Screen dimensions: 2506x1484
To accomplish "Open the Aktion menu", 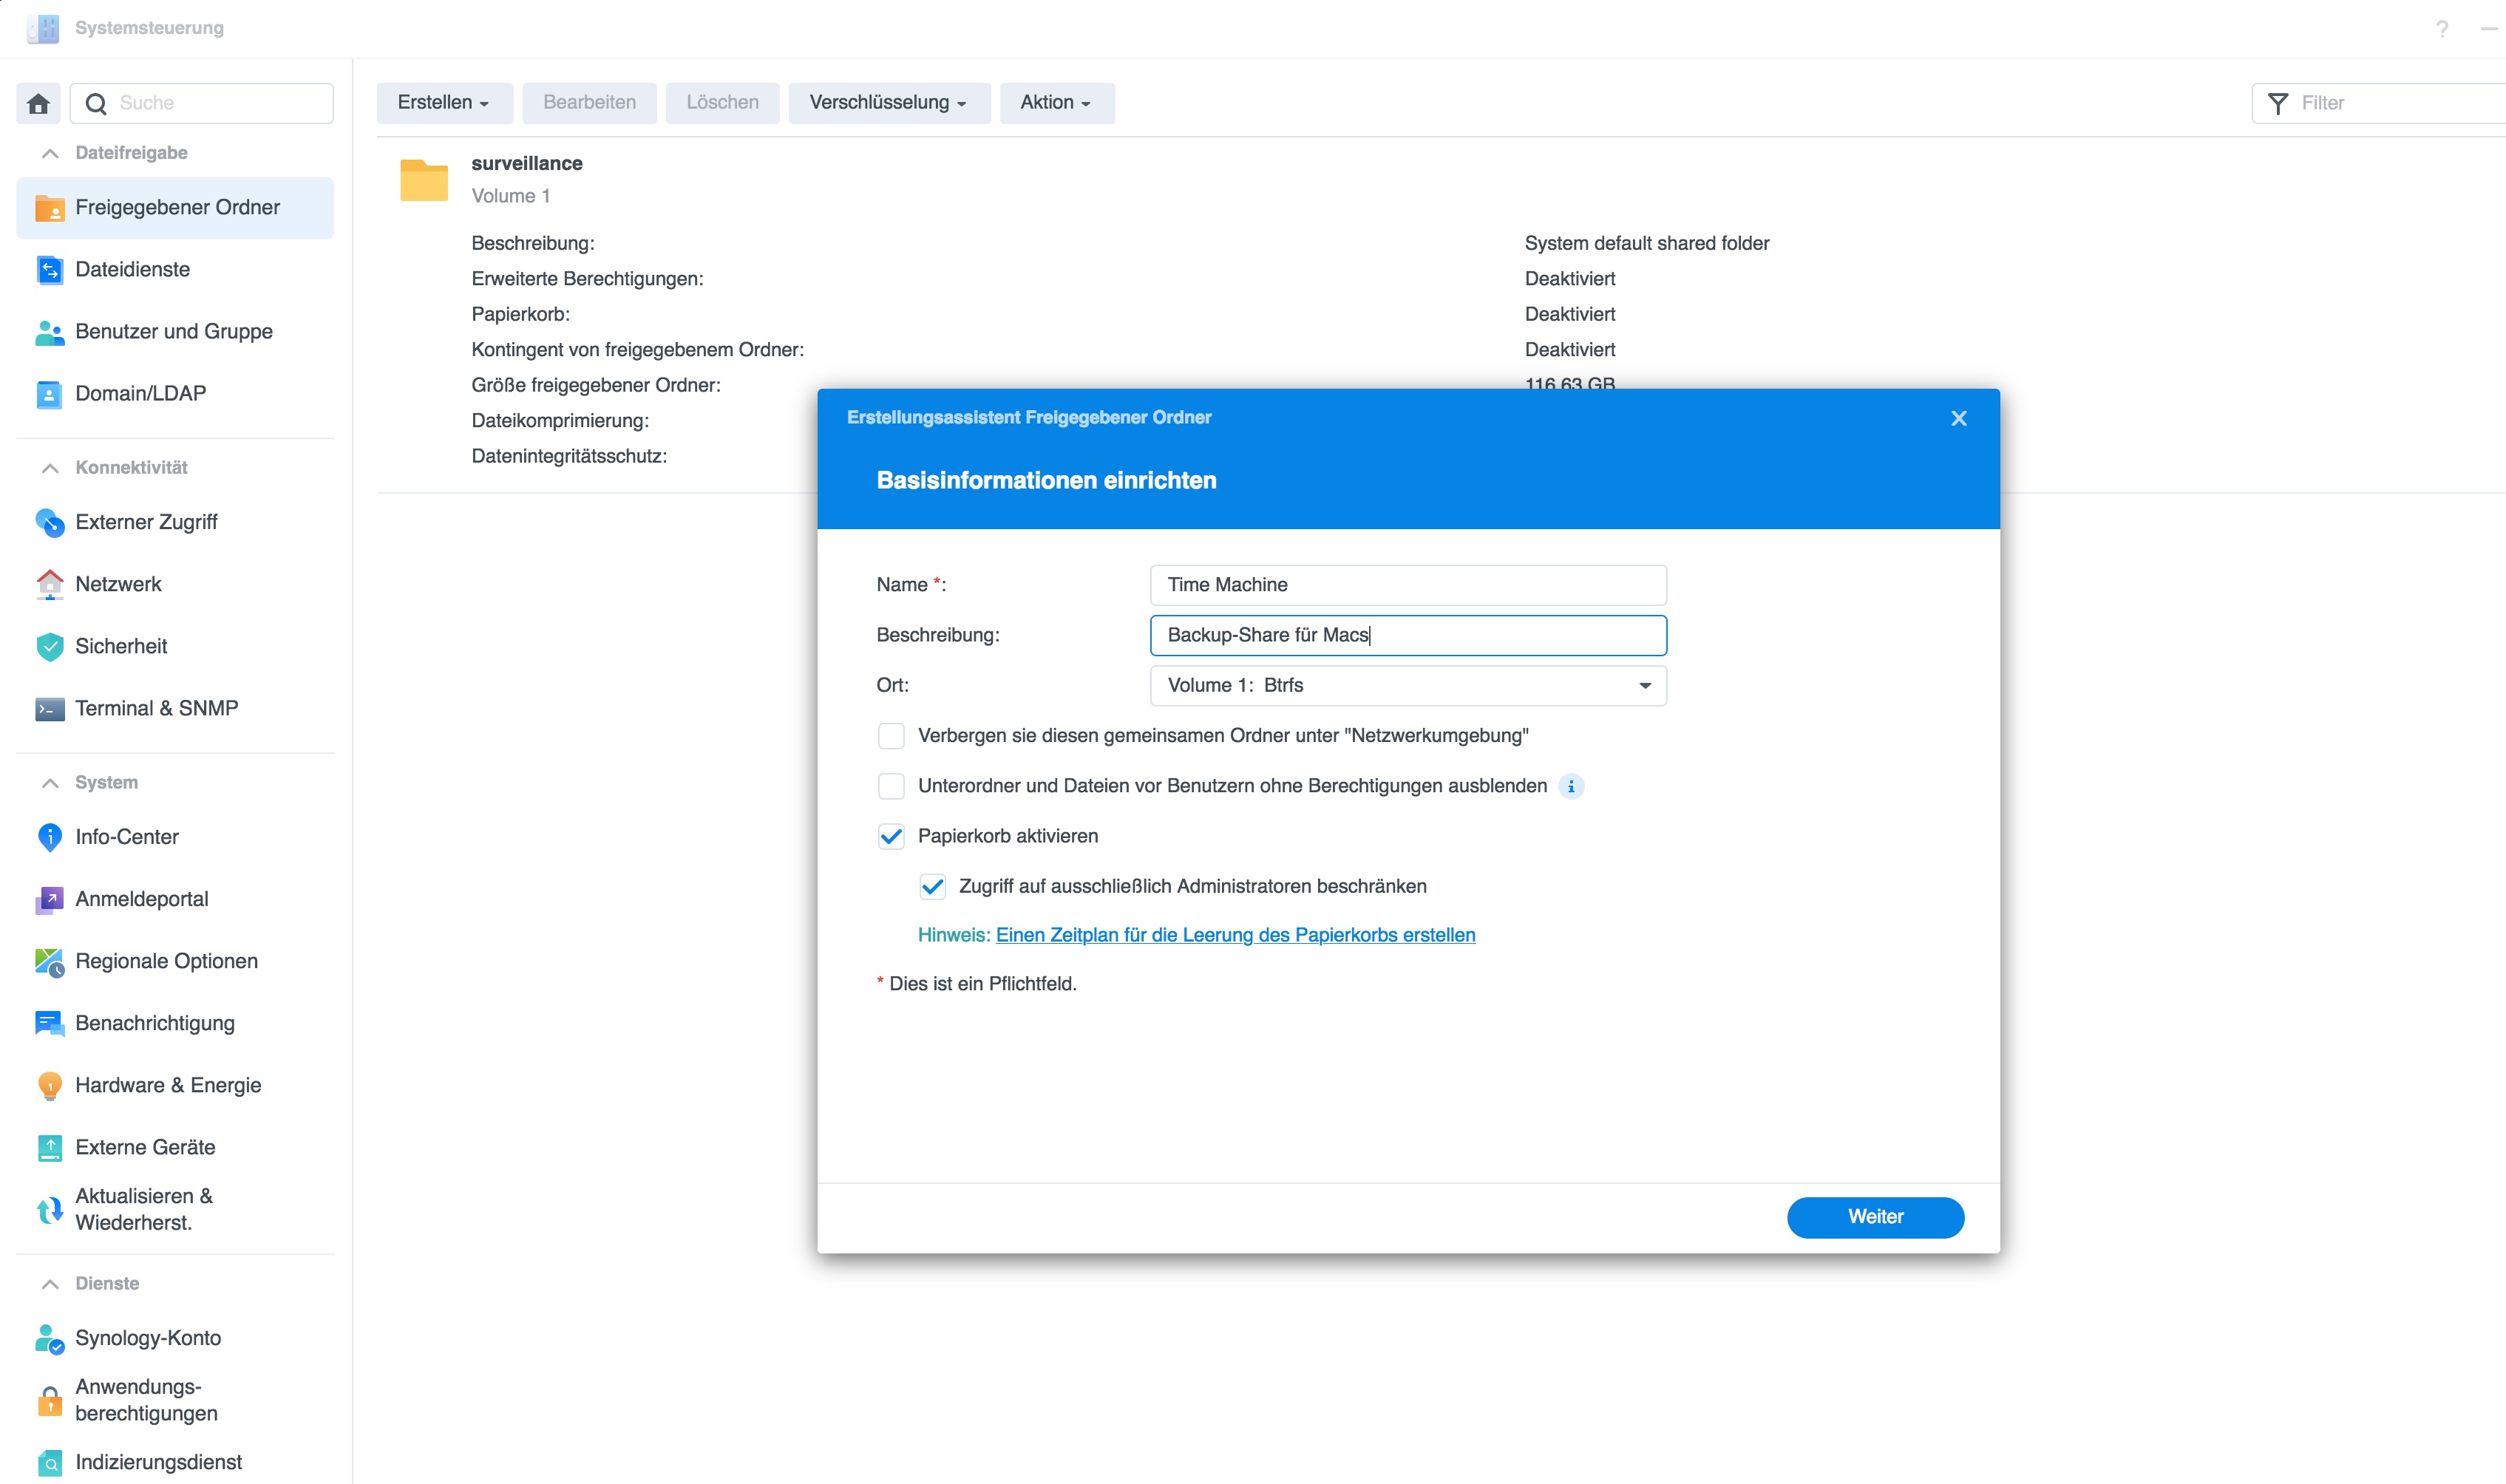I will [1055, 103].
